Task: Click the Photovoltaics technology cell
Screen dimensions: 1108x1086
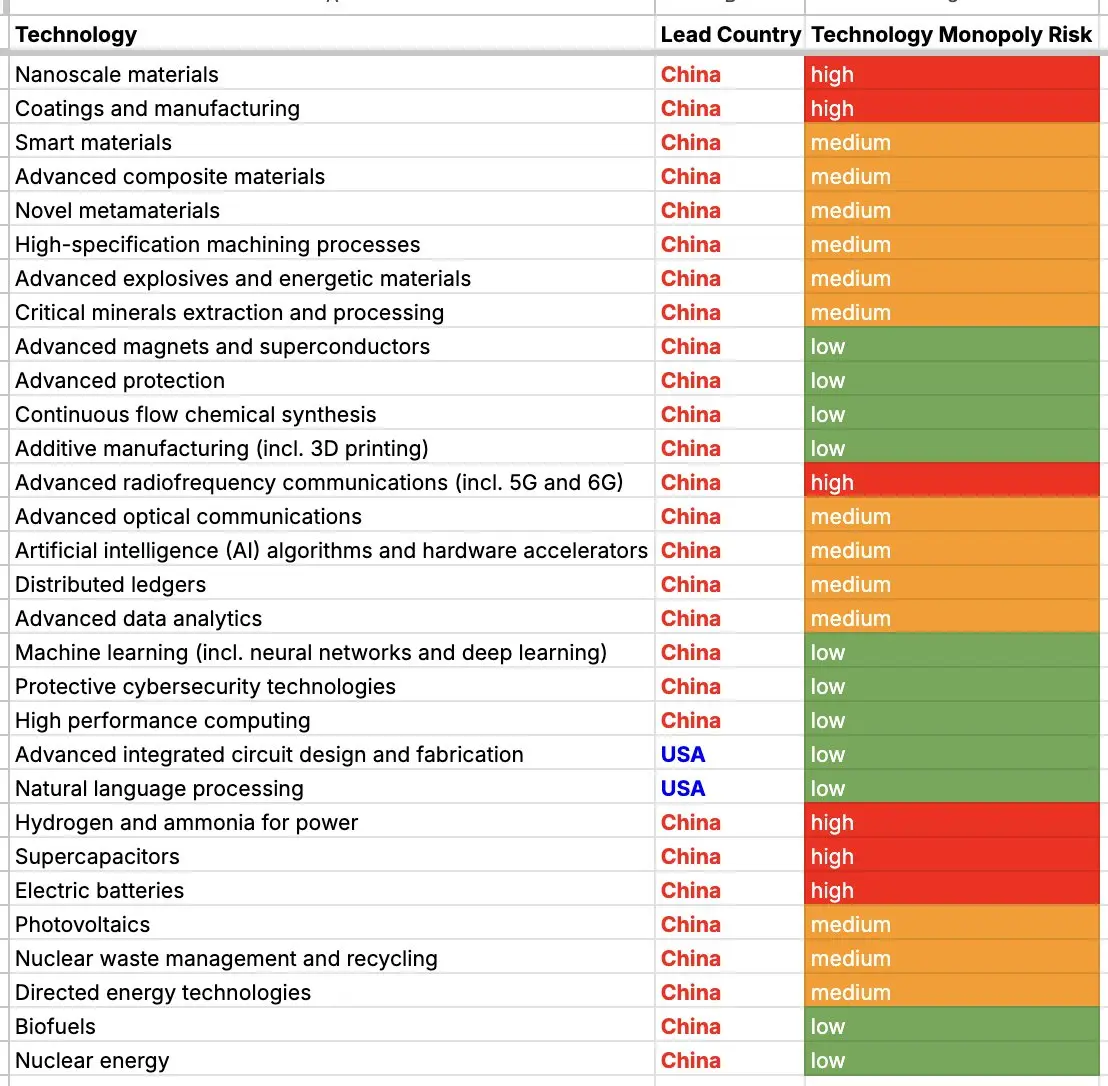Action: pos(331,923)
